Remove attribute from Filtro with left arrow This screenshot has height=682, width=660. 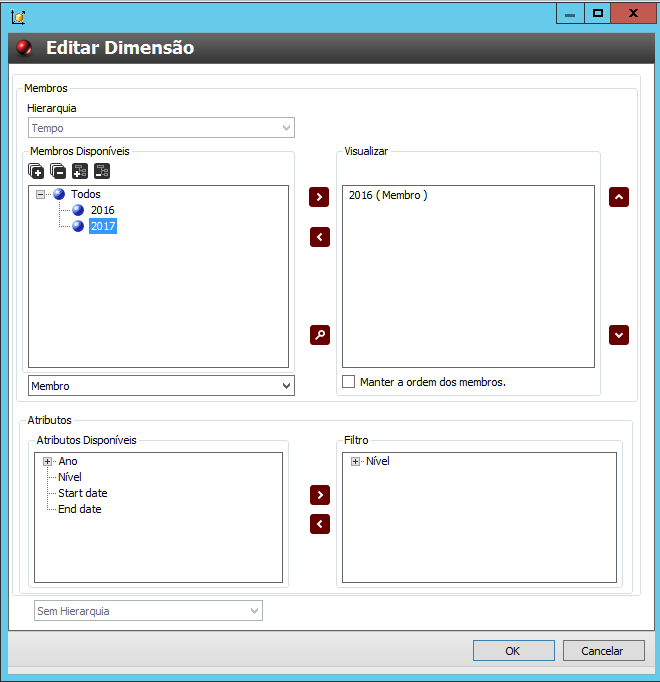pyautogui.click(x=320, y=524)
